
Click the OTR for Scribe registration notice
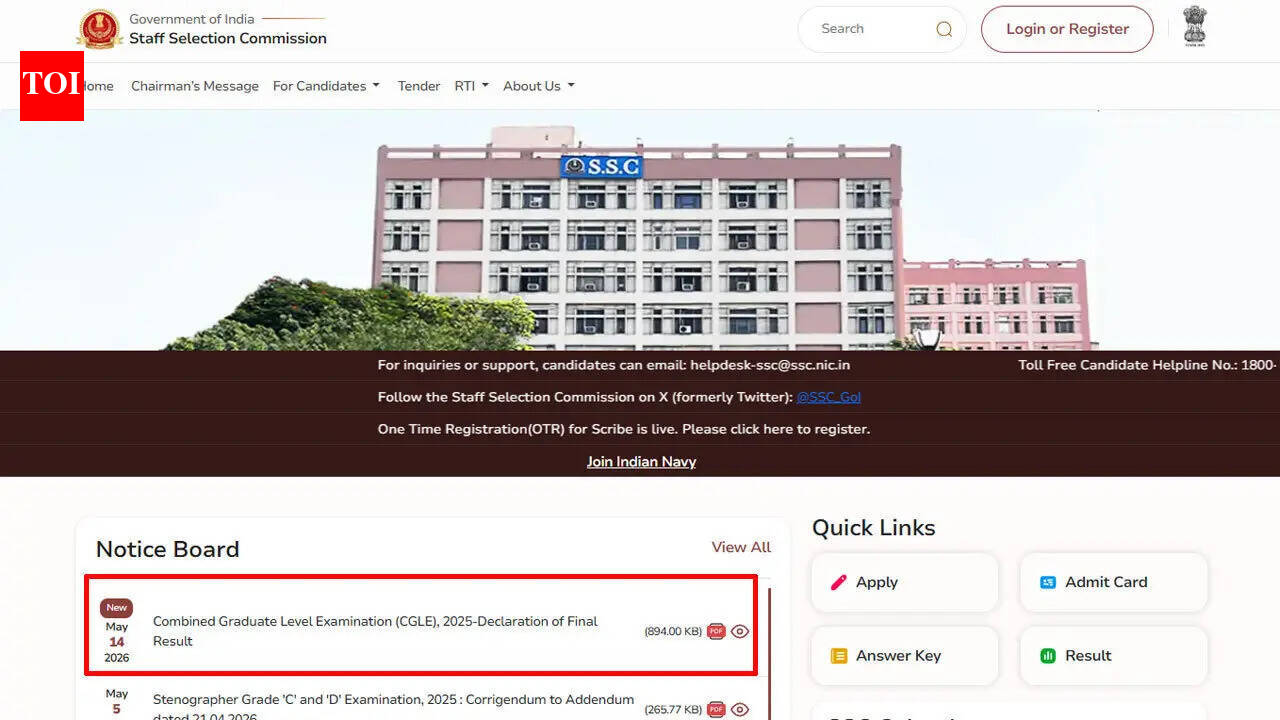coord(624,429)
